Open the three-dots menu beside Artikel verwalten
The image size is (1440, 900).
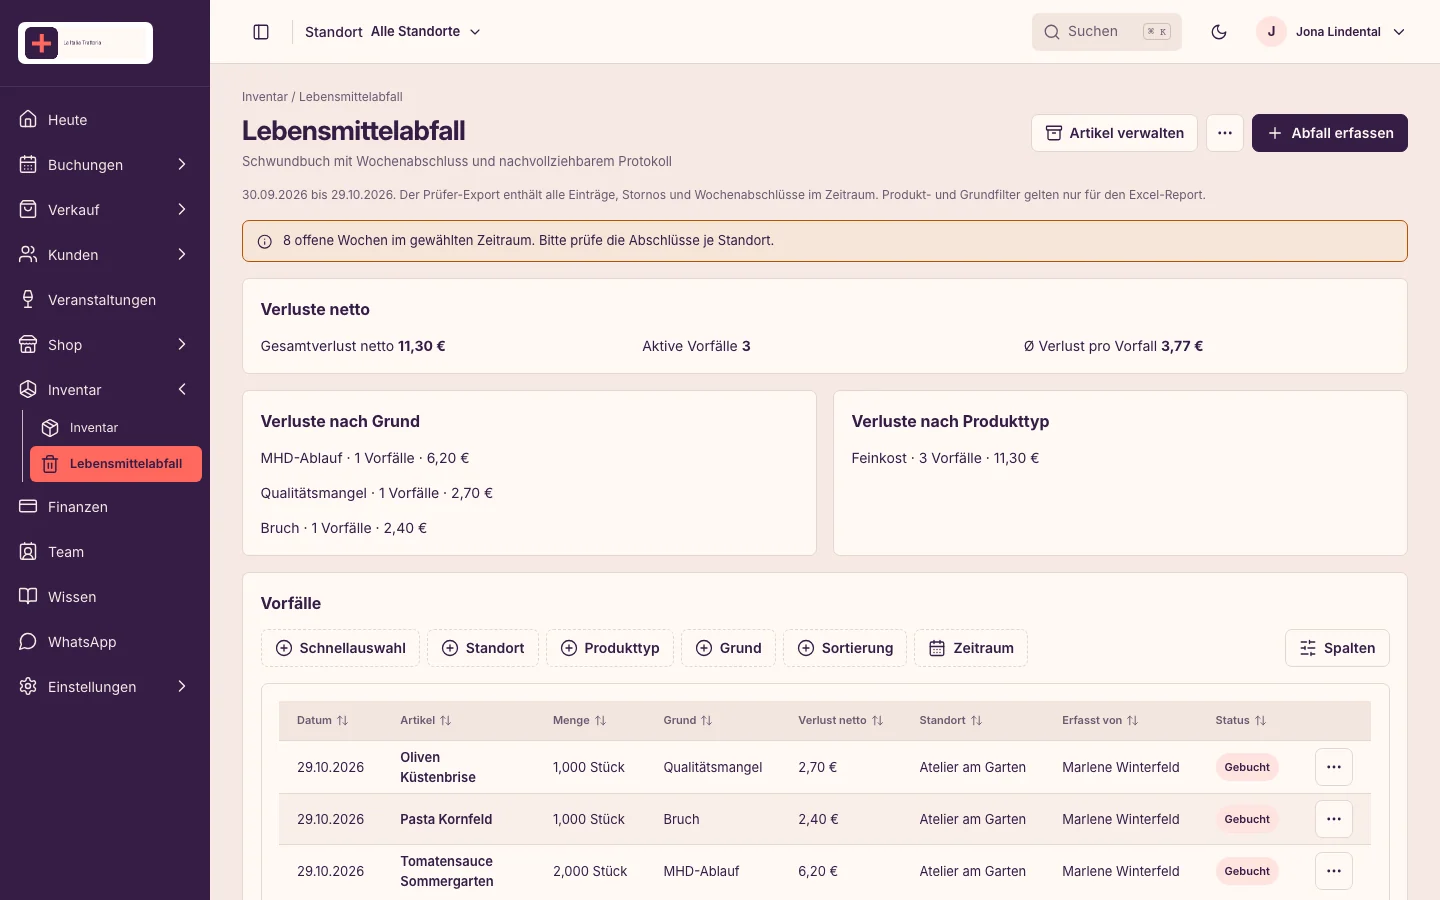tap(1225, 133)
